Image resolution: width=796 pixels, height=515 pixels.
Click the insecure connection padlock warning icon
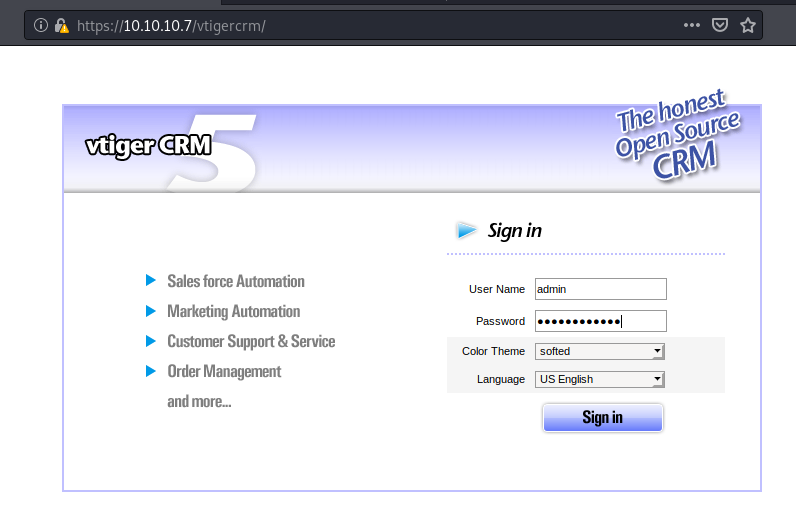click(x=61, y=25)
